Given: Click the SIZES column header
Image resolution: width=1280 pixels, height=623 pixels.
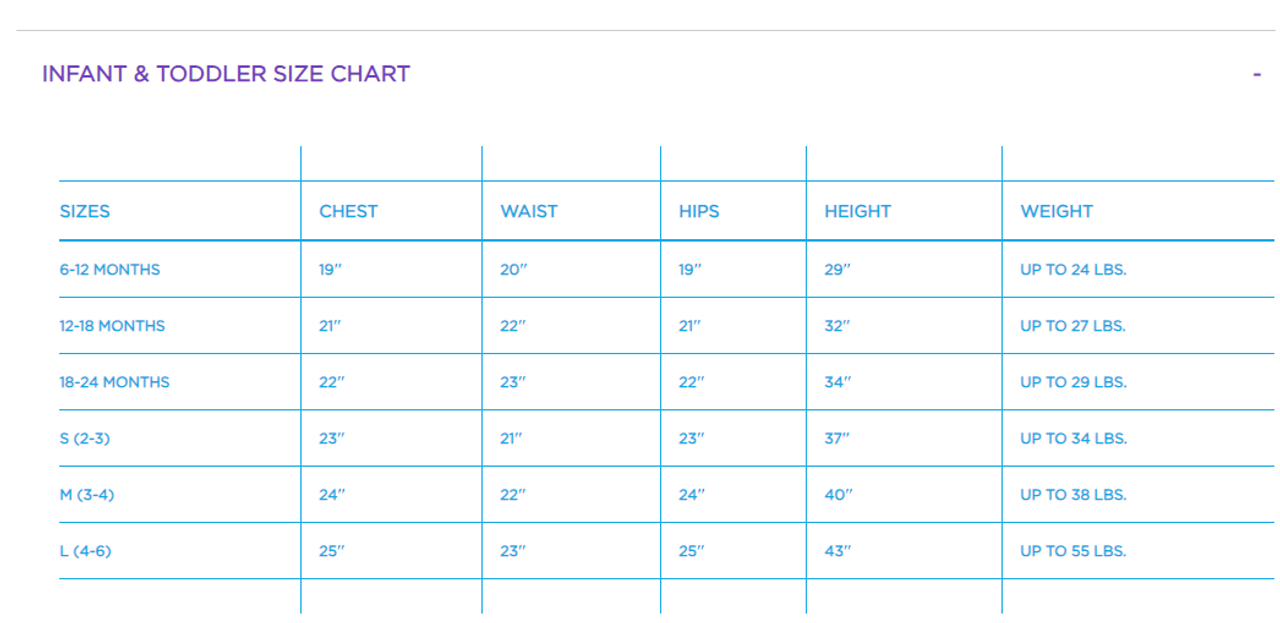Looking at the screenshot, I should pyautogui.click(x=85, y=211).
